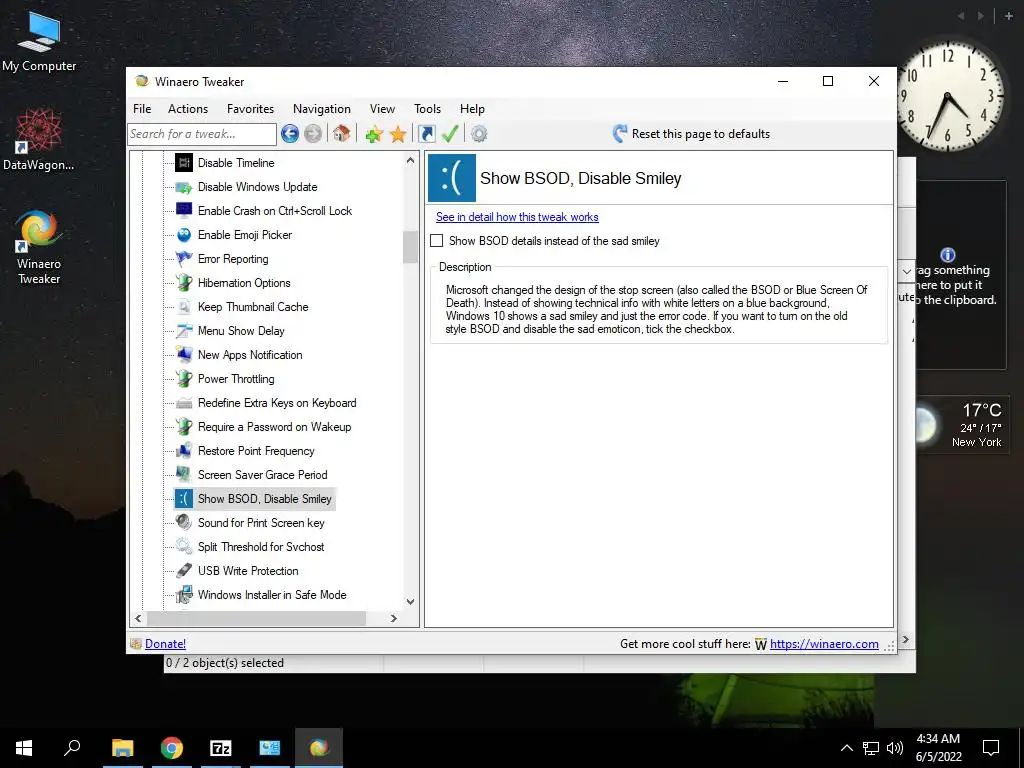The height and width of the screenshot is (768, 1024).
Task: Click the Donate! link
Action: (x=165, y=644)
